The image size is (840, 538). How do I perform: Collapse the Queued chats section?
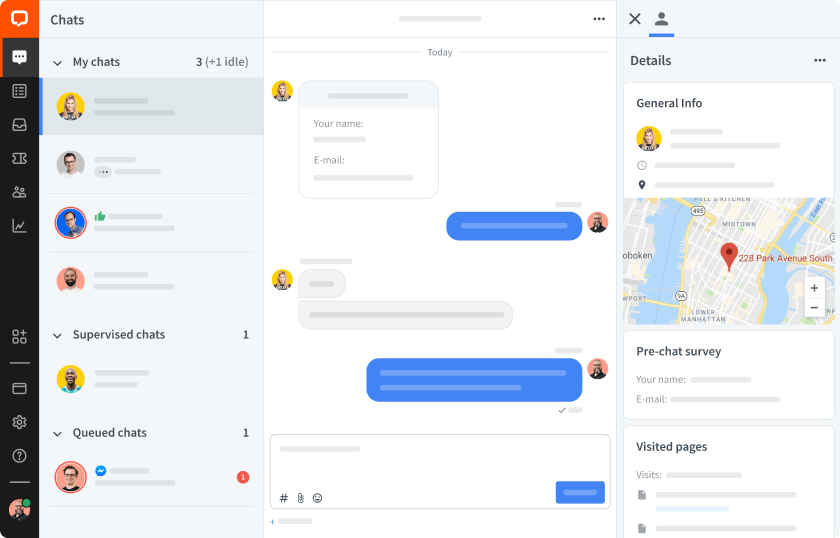pos(57,434)
